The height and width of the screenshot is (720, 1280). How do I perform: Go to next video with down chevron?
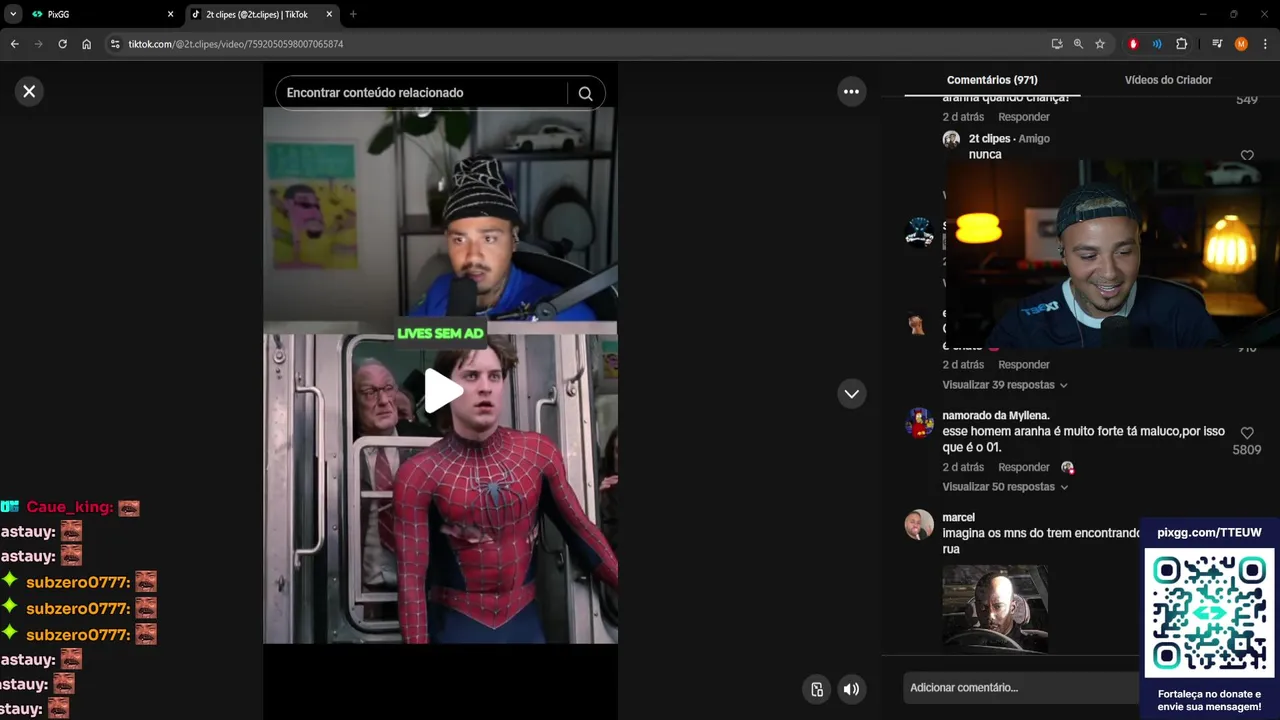click(851, 393)
